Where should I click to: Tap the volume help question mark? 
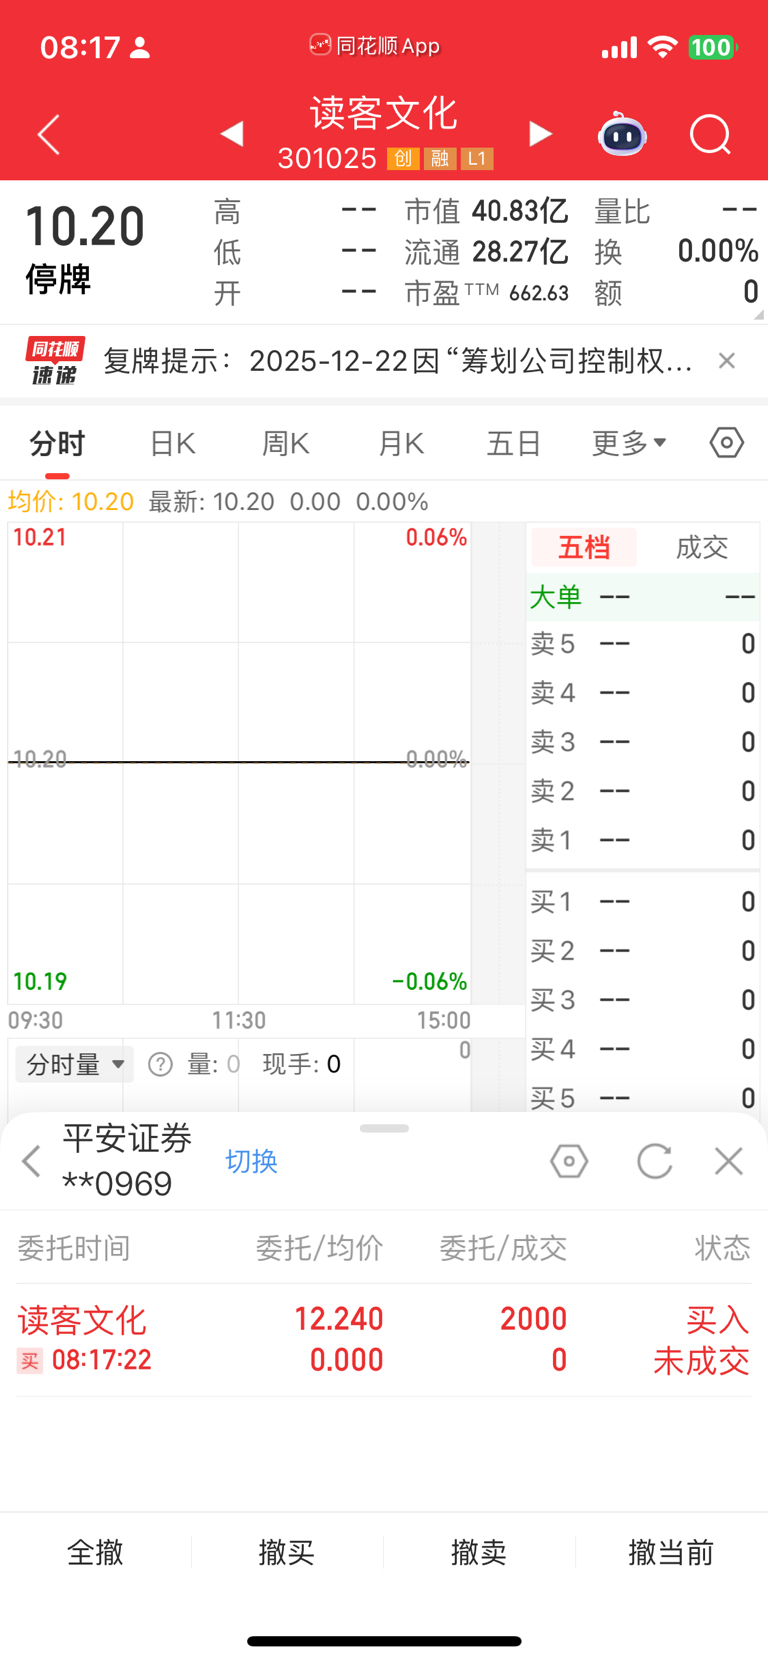pyautogui.click(x=160, y=1064)
